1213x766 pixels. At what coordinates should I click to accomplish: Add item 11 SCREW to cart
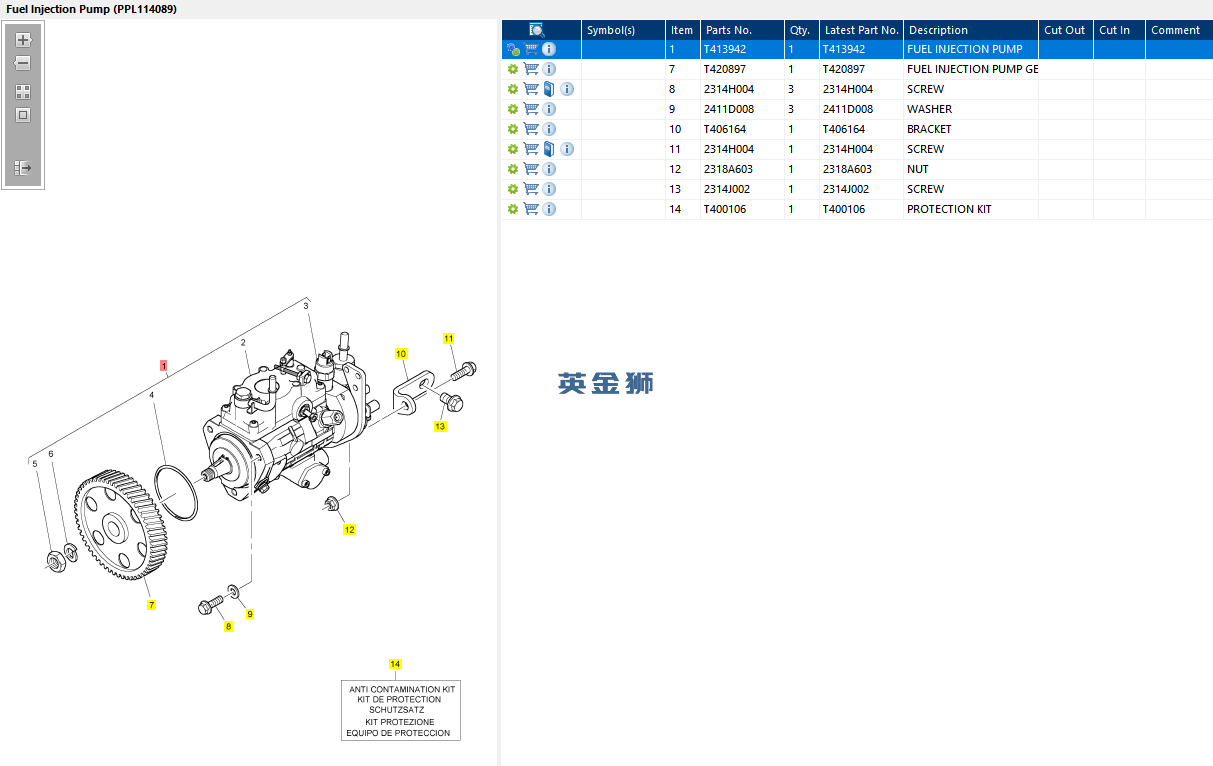(x=531, y=149)
